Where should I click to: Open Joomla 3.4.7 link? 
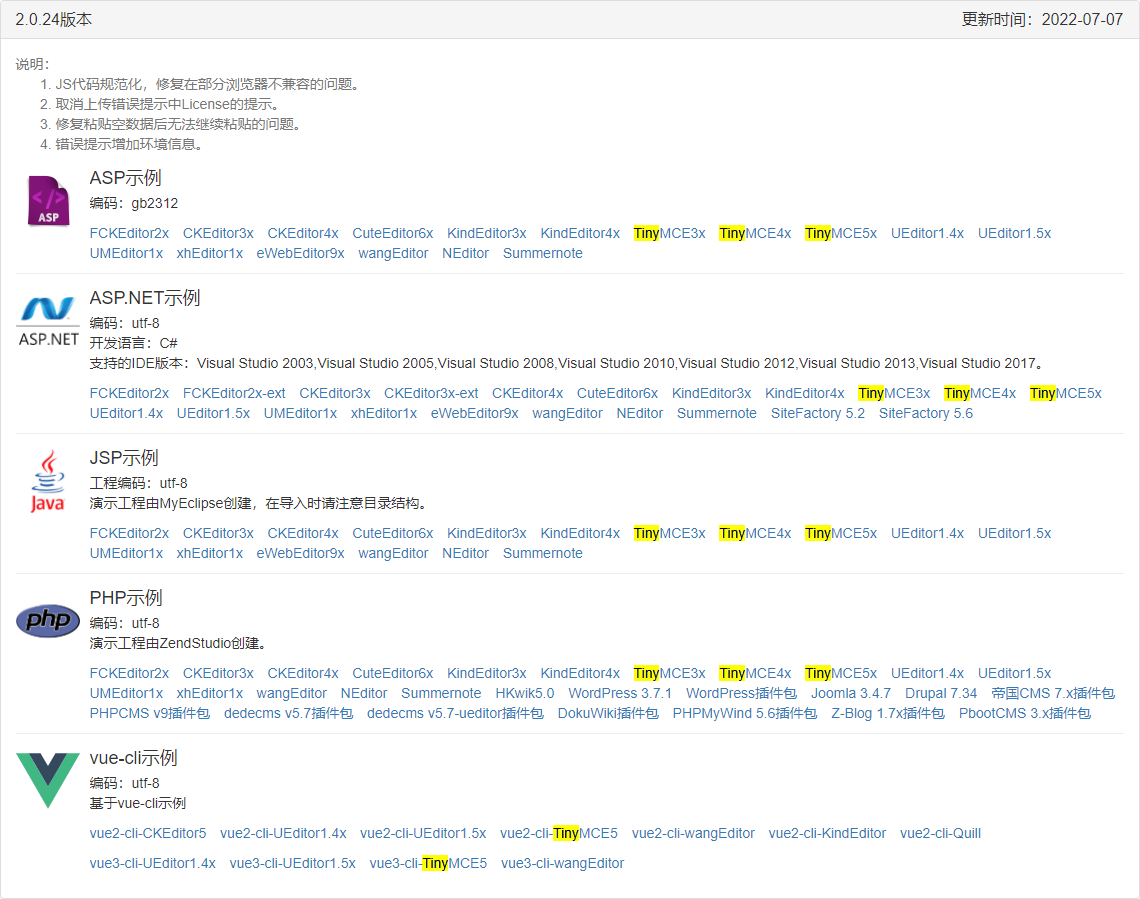coord(851,693)
